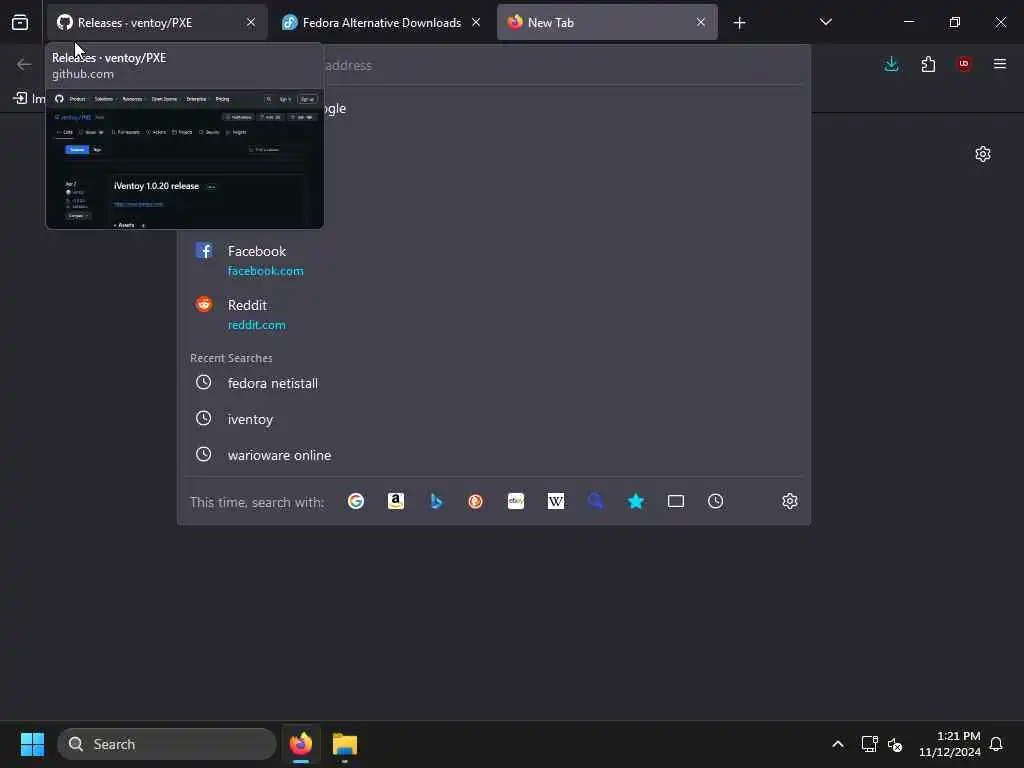Switch to Fedora Alternative Downloads tab
The width and height of the screenshot is (1024, 768).
381,23
